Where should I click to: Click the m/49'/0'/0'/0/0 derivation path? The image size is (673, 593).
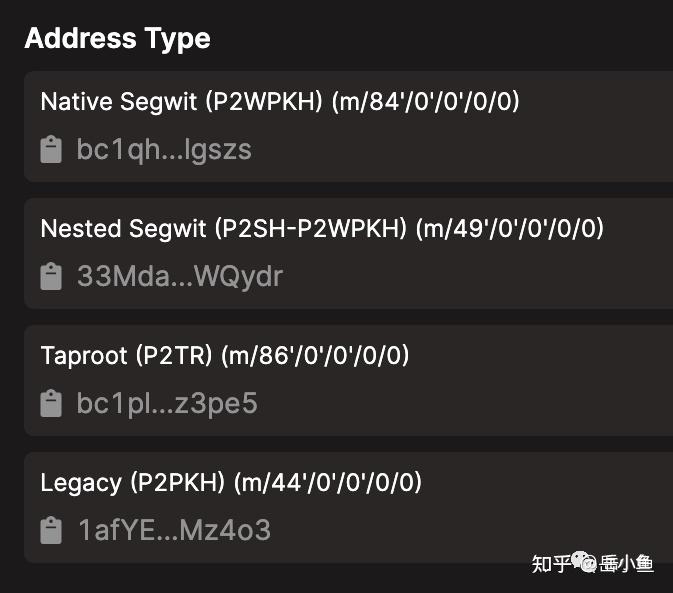click(x=509, y=228)
